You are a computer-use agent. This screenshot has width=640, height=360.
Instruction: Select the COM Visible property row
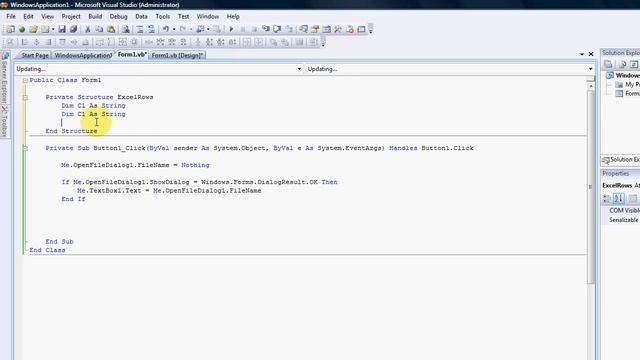(x=621, y=210)
